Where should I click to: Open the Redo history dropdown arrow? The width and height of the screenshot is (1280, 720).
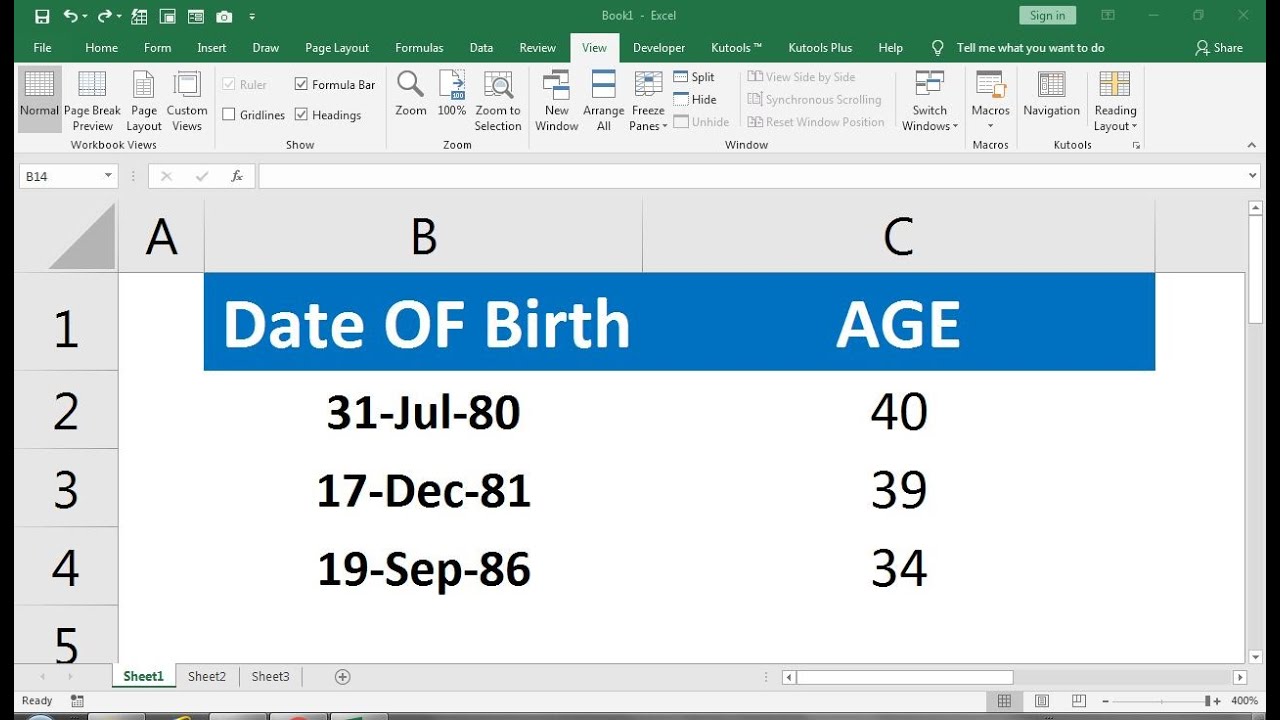coord(119,17)
